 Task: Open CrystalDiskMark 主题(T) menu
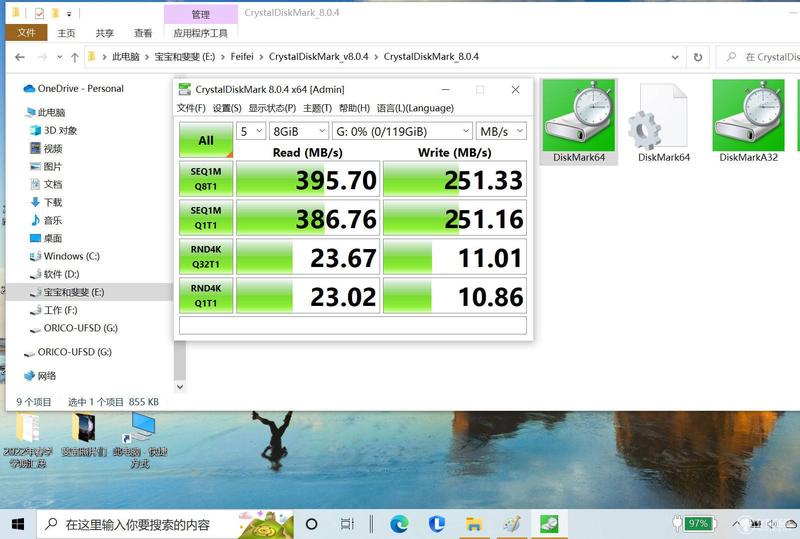click(317, 108)
